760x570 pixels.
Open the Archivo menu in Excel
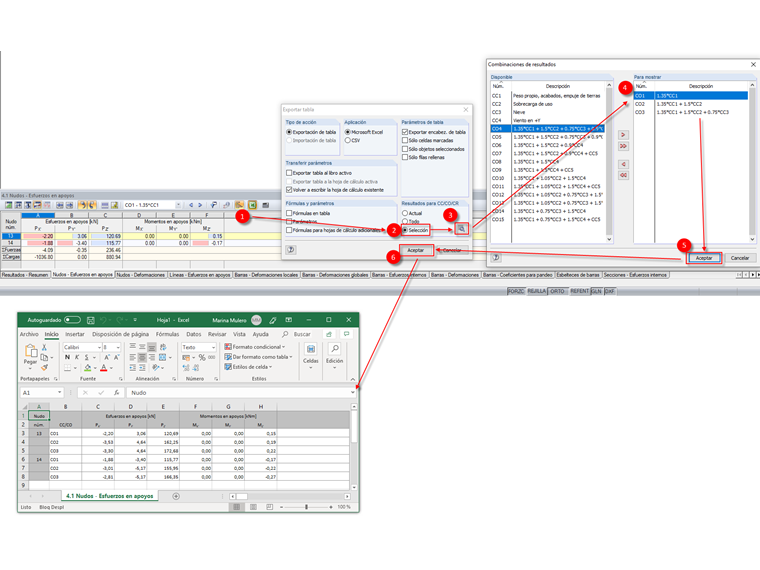tap(29, 334)
